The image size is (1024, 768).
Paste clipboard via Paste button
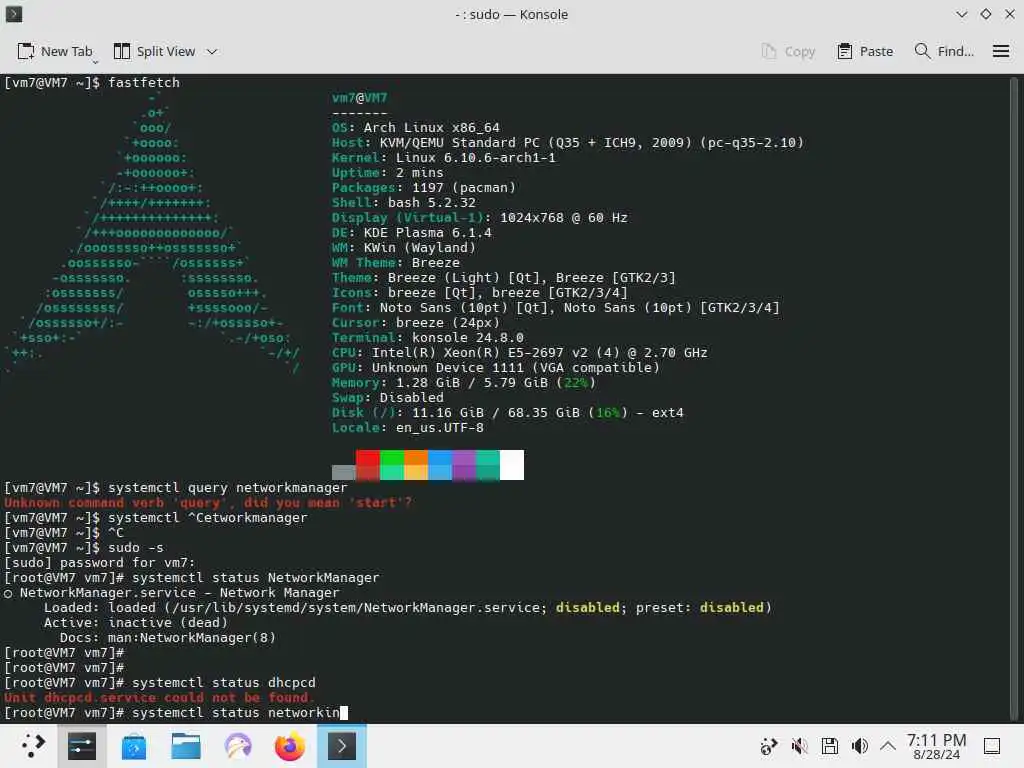pyautogui.click(x=865, y=52)
